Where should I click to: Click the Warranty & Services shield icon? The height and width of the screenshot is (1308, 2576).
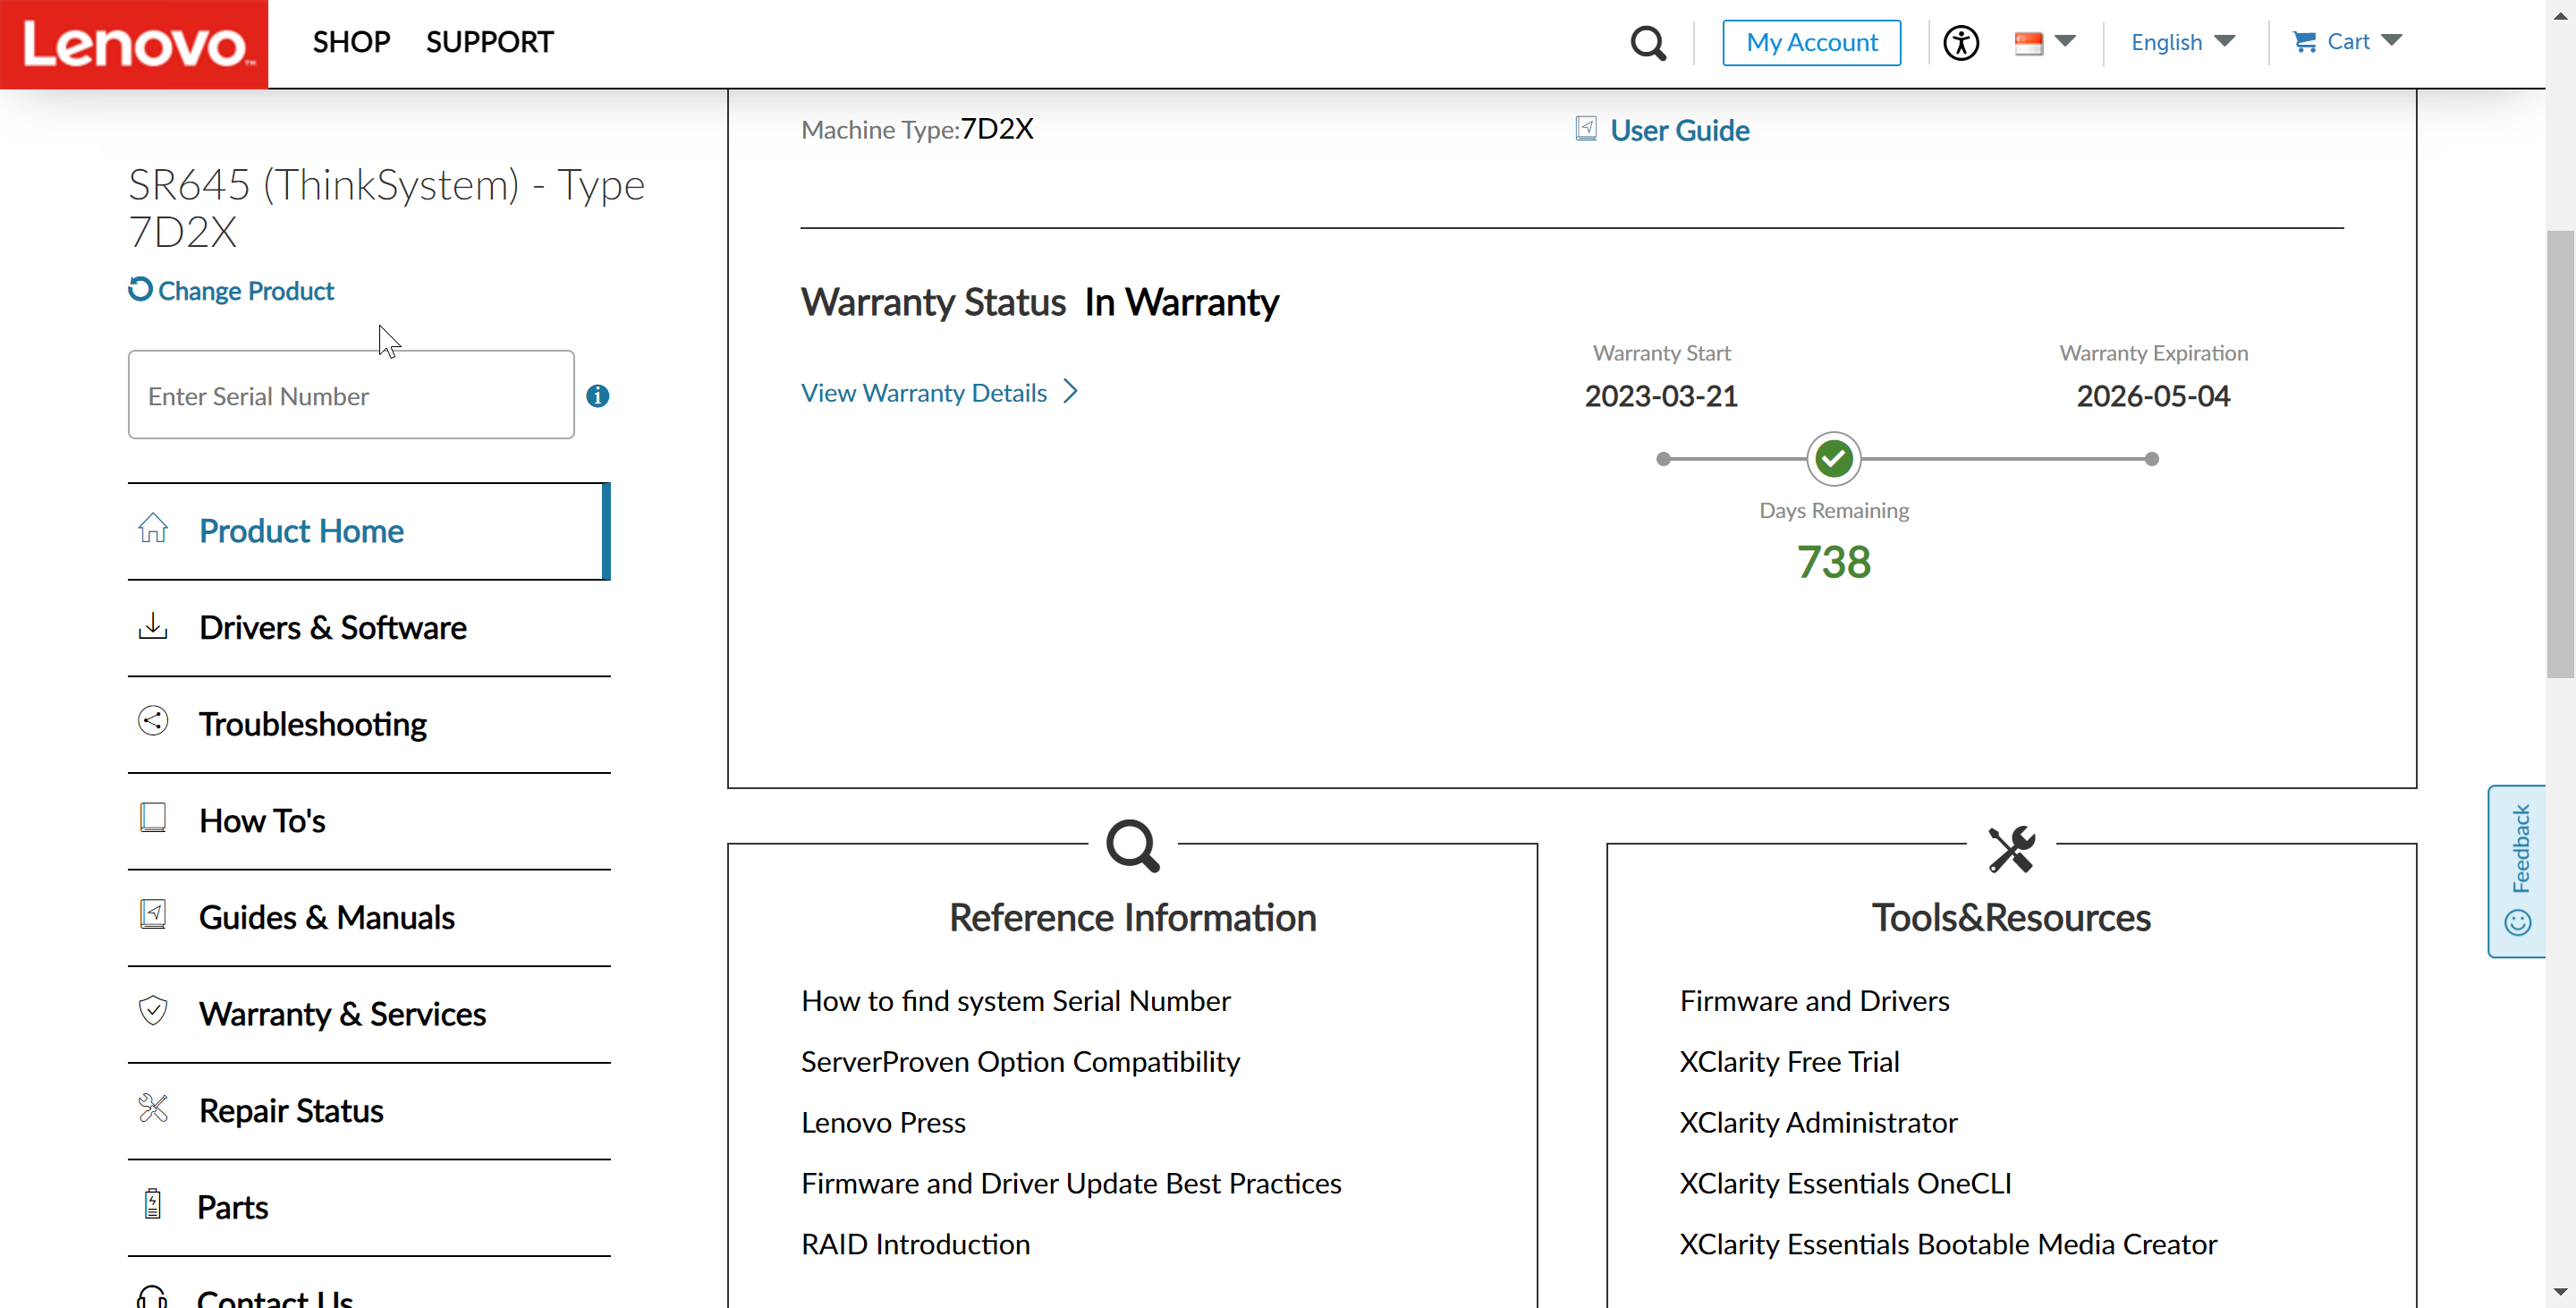point(153,1011)
